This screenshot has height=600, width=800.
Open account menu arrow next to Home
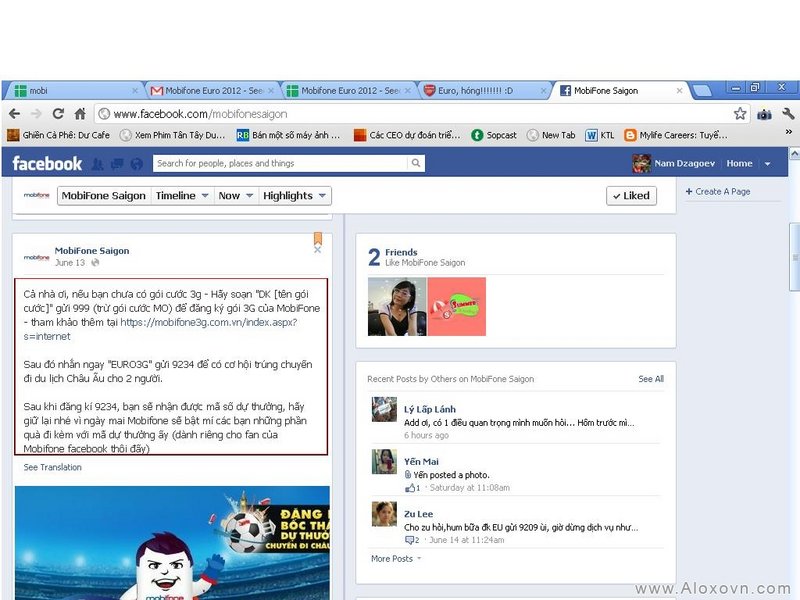(767, 163)
